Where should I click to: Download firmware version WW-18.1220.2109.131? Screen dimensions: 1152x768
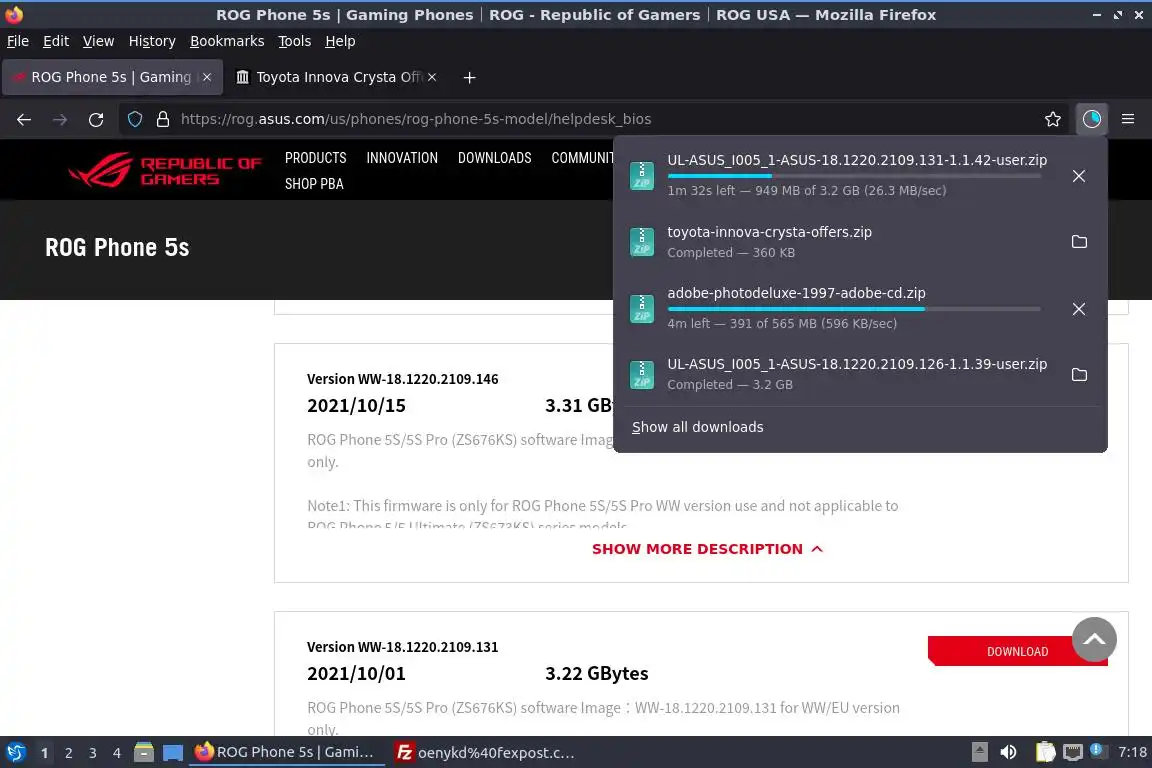(x=1018, y=651)
